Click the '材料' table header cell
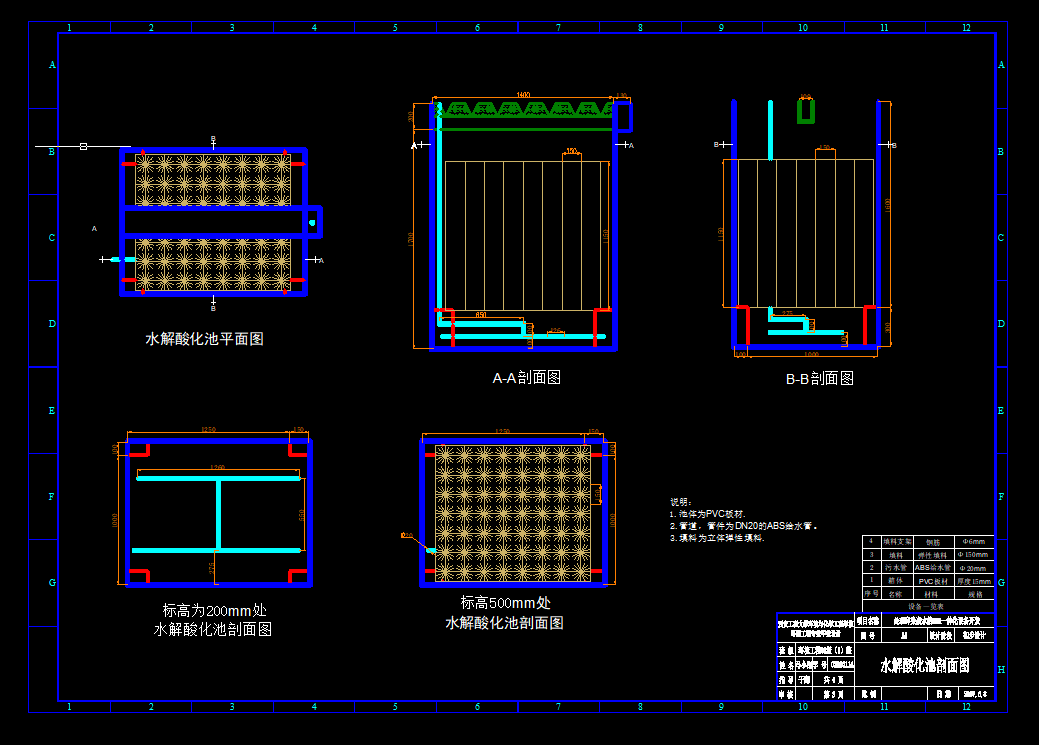This screenshot has width=1039, height=745. (932, 595)
